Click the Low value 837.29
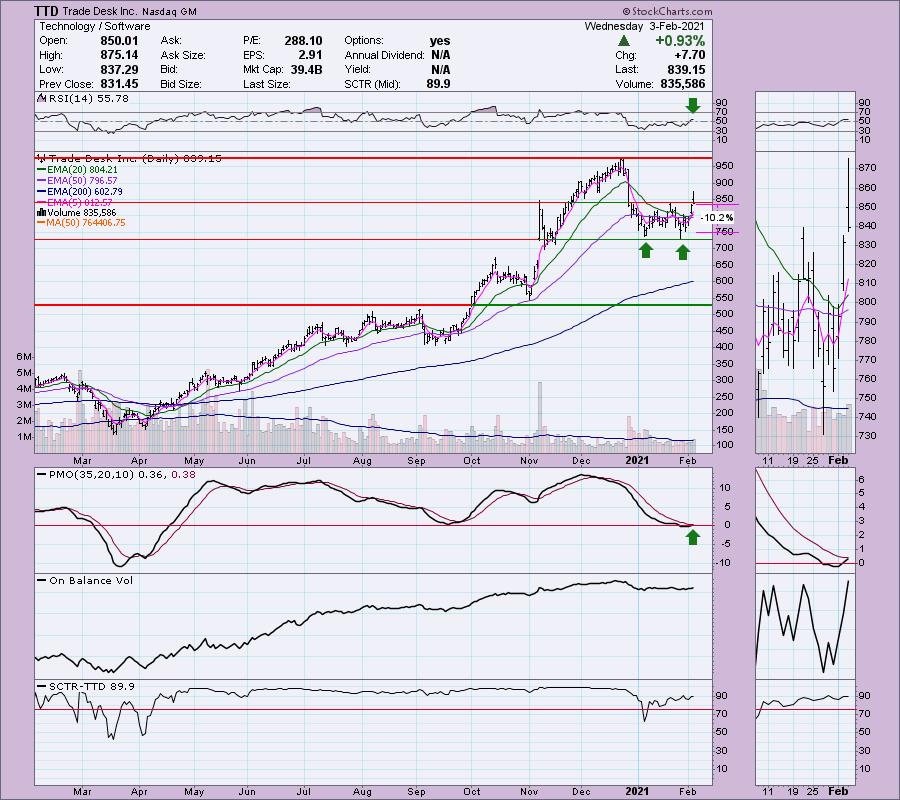900x800 pixels. (119, 69)
